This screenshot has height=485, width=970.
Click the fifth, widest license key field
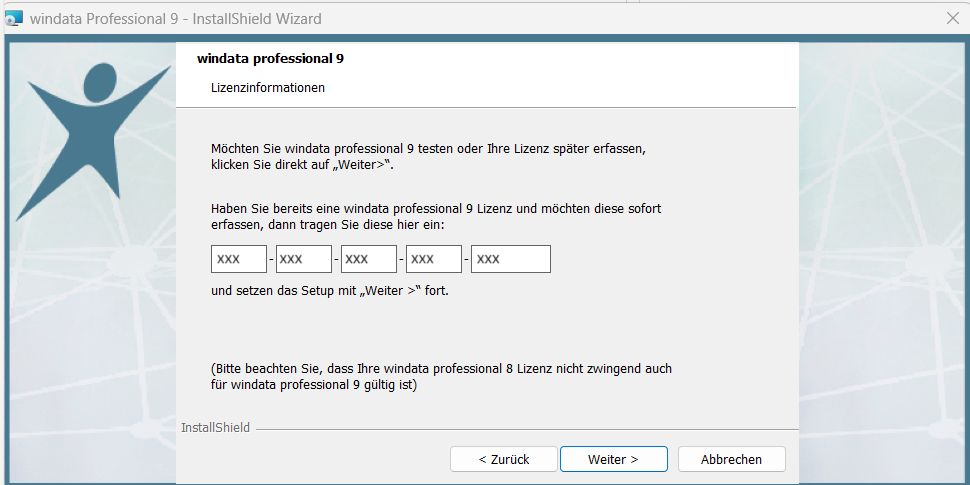click(x=511, y=259)
